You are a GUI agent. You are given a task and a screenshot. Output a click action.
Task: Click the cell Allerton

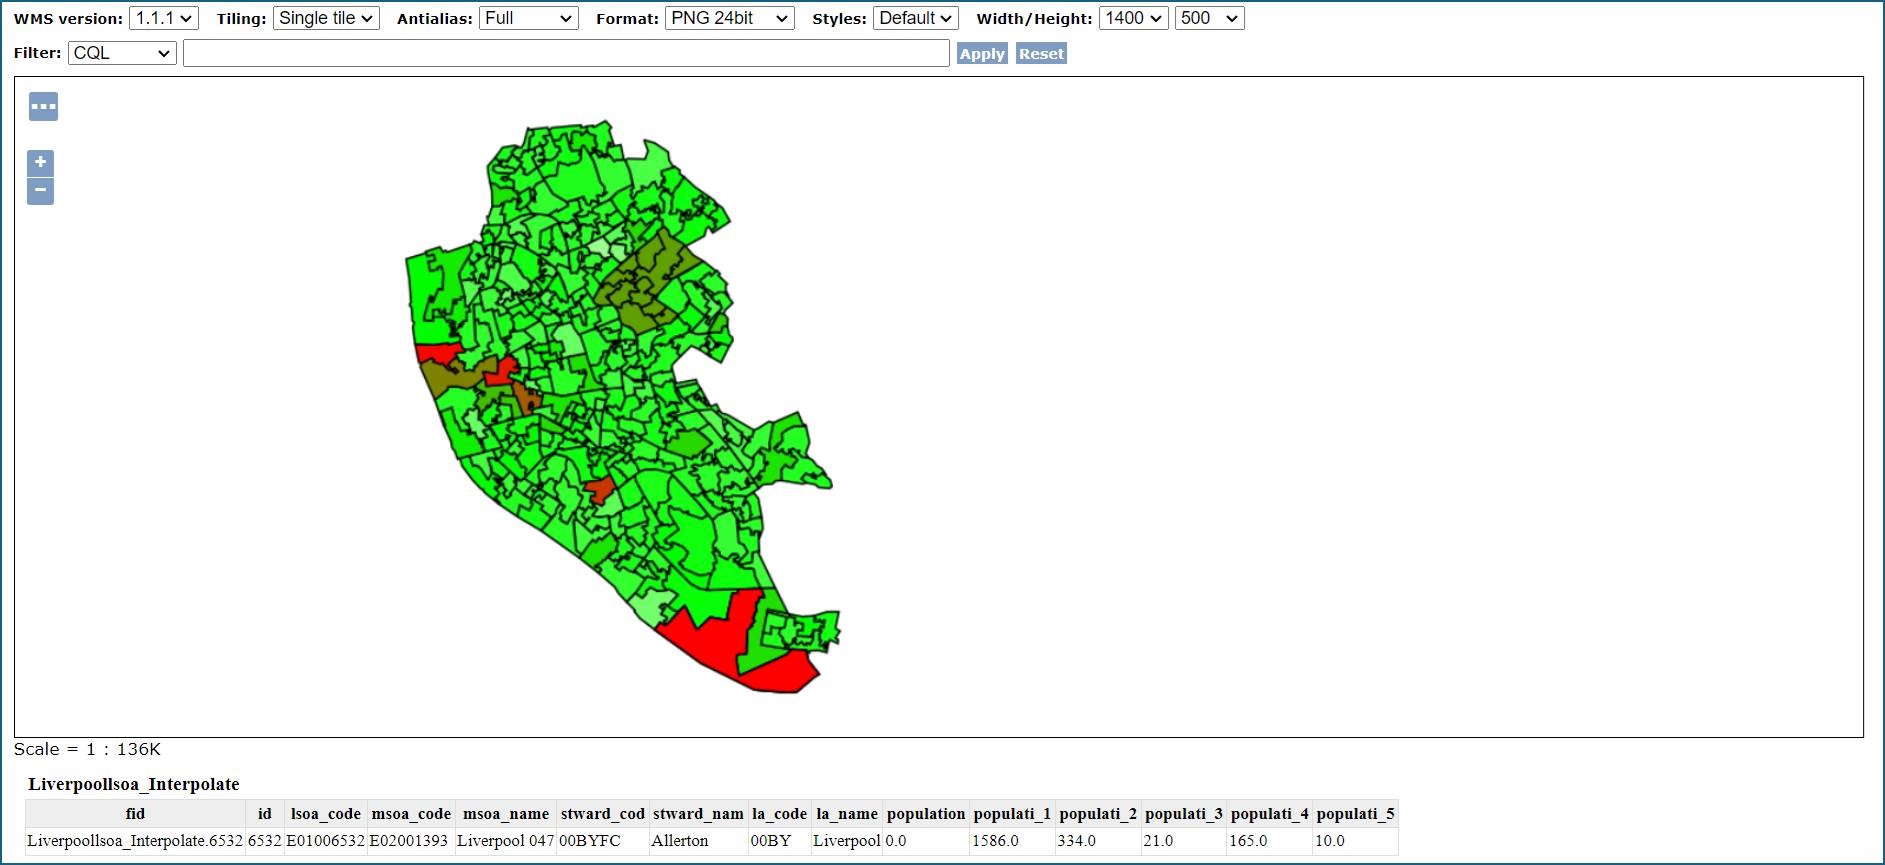[698, 841]
